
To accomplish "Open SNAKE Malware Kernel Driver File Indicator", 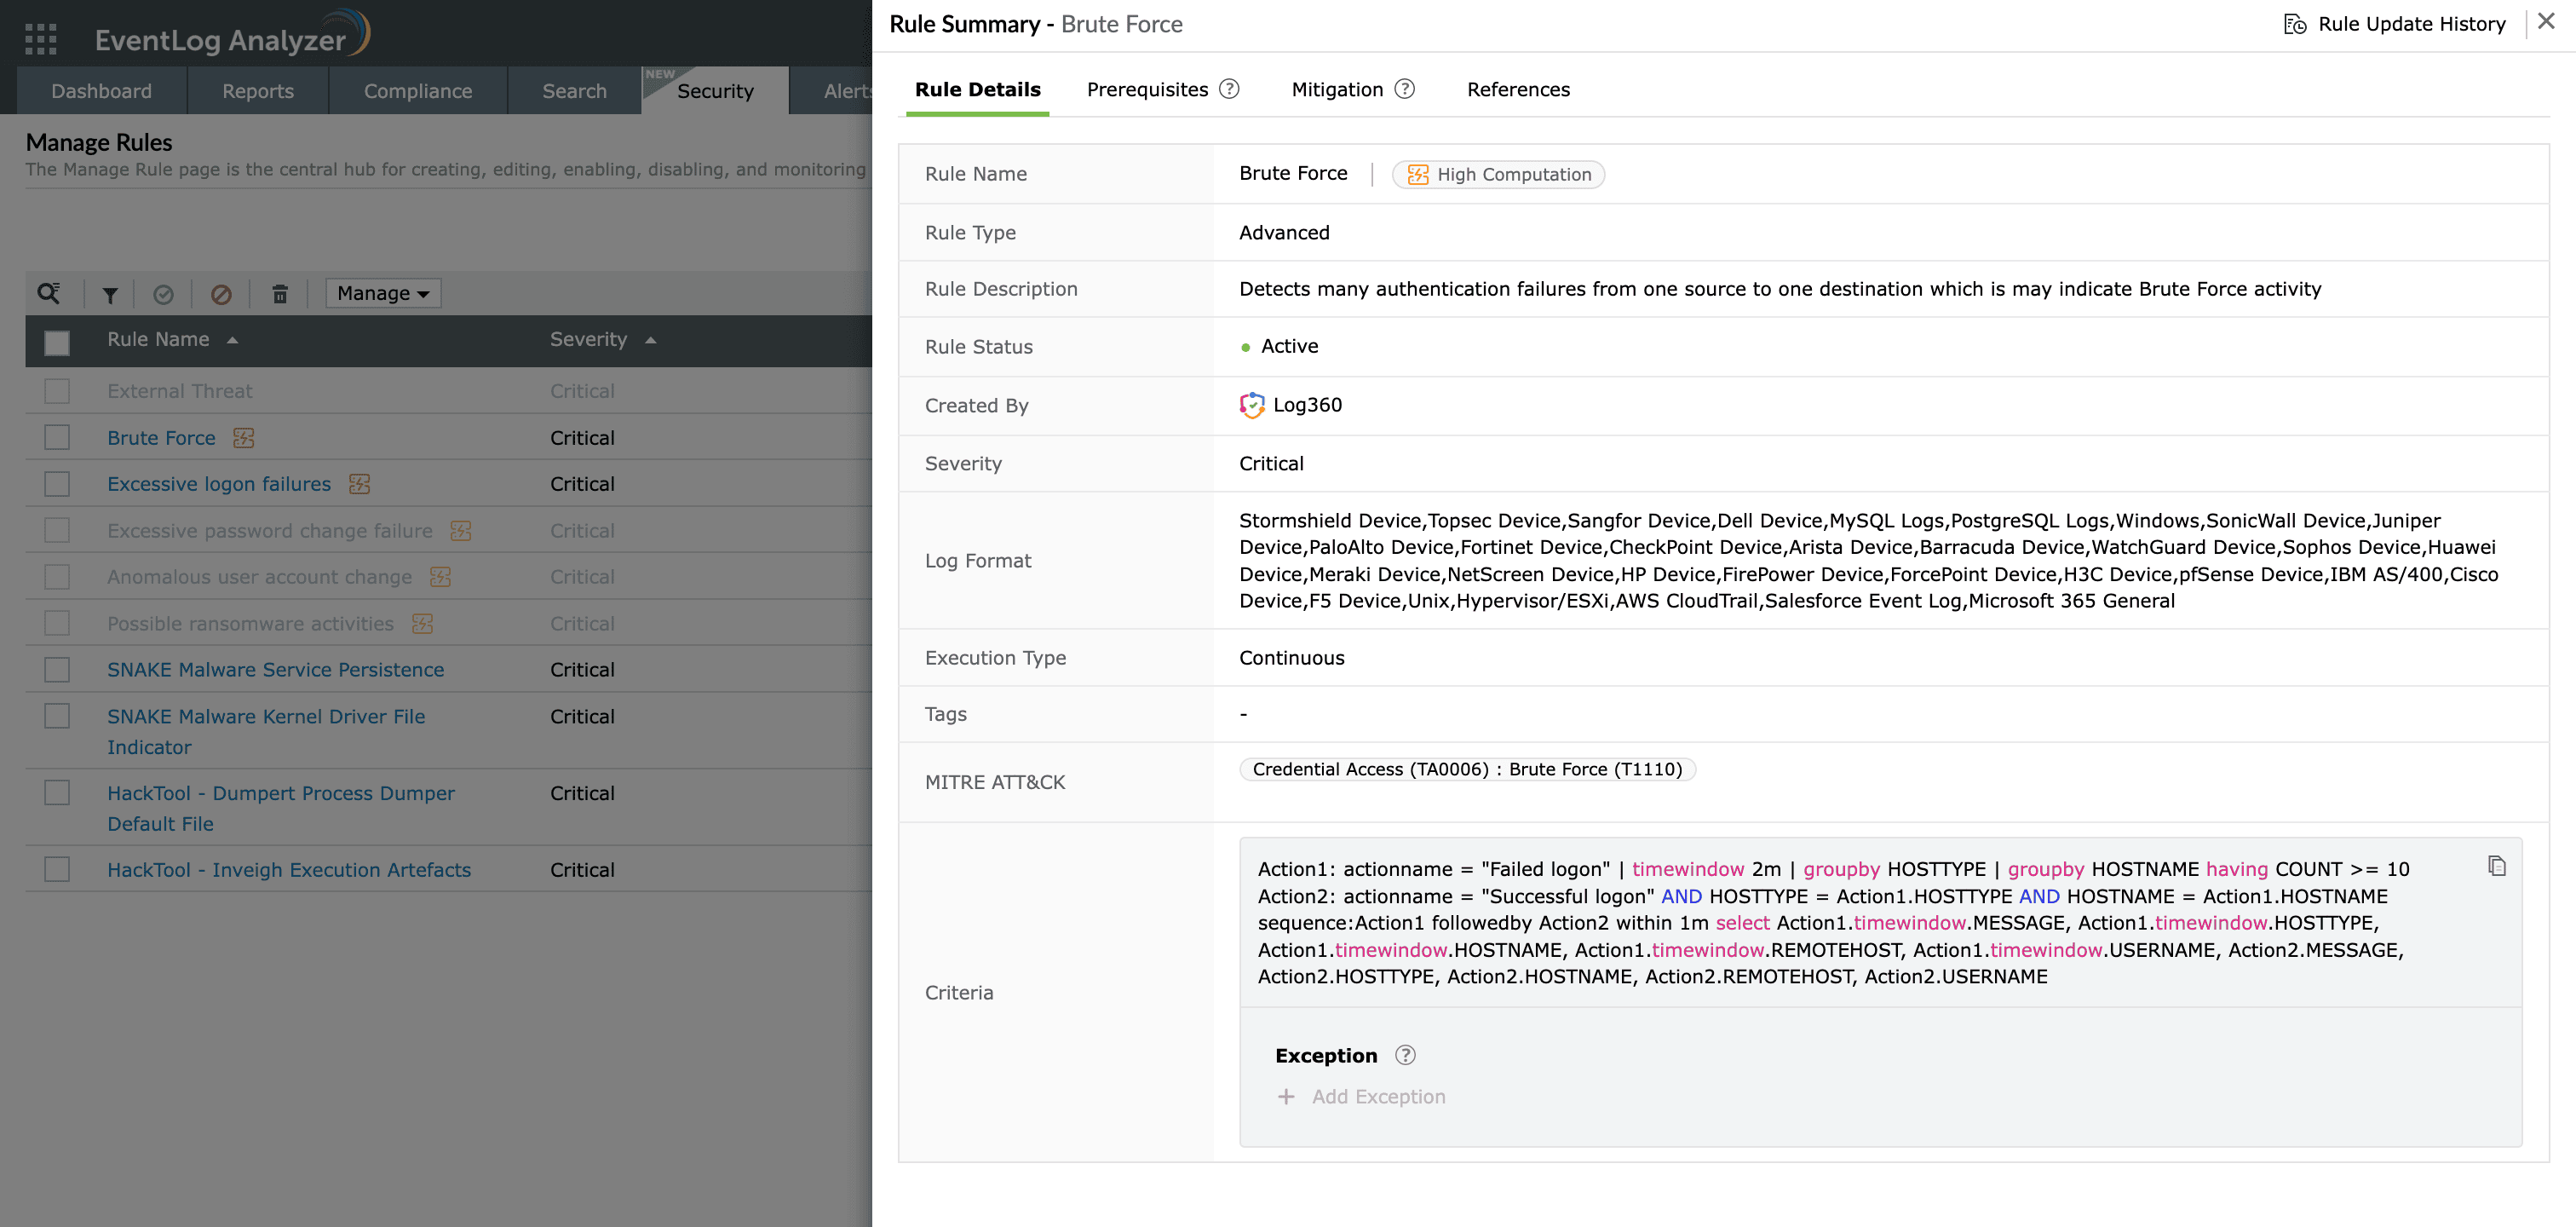I will tap(266, 732).
